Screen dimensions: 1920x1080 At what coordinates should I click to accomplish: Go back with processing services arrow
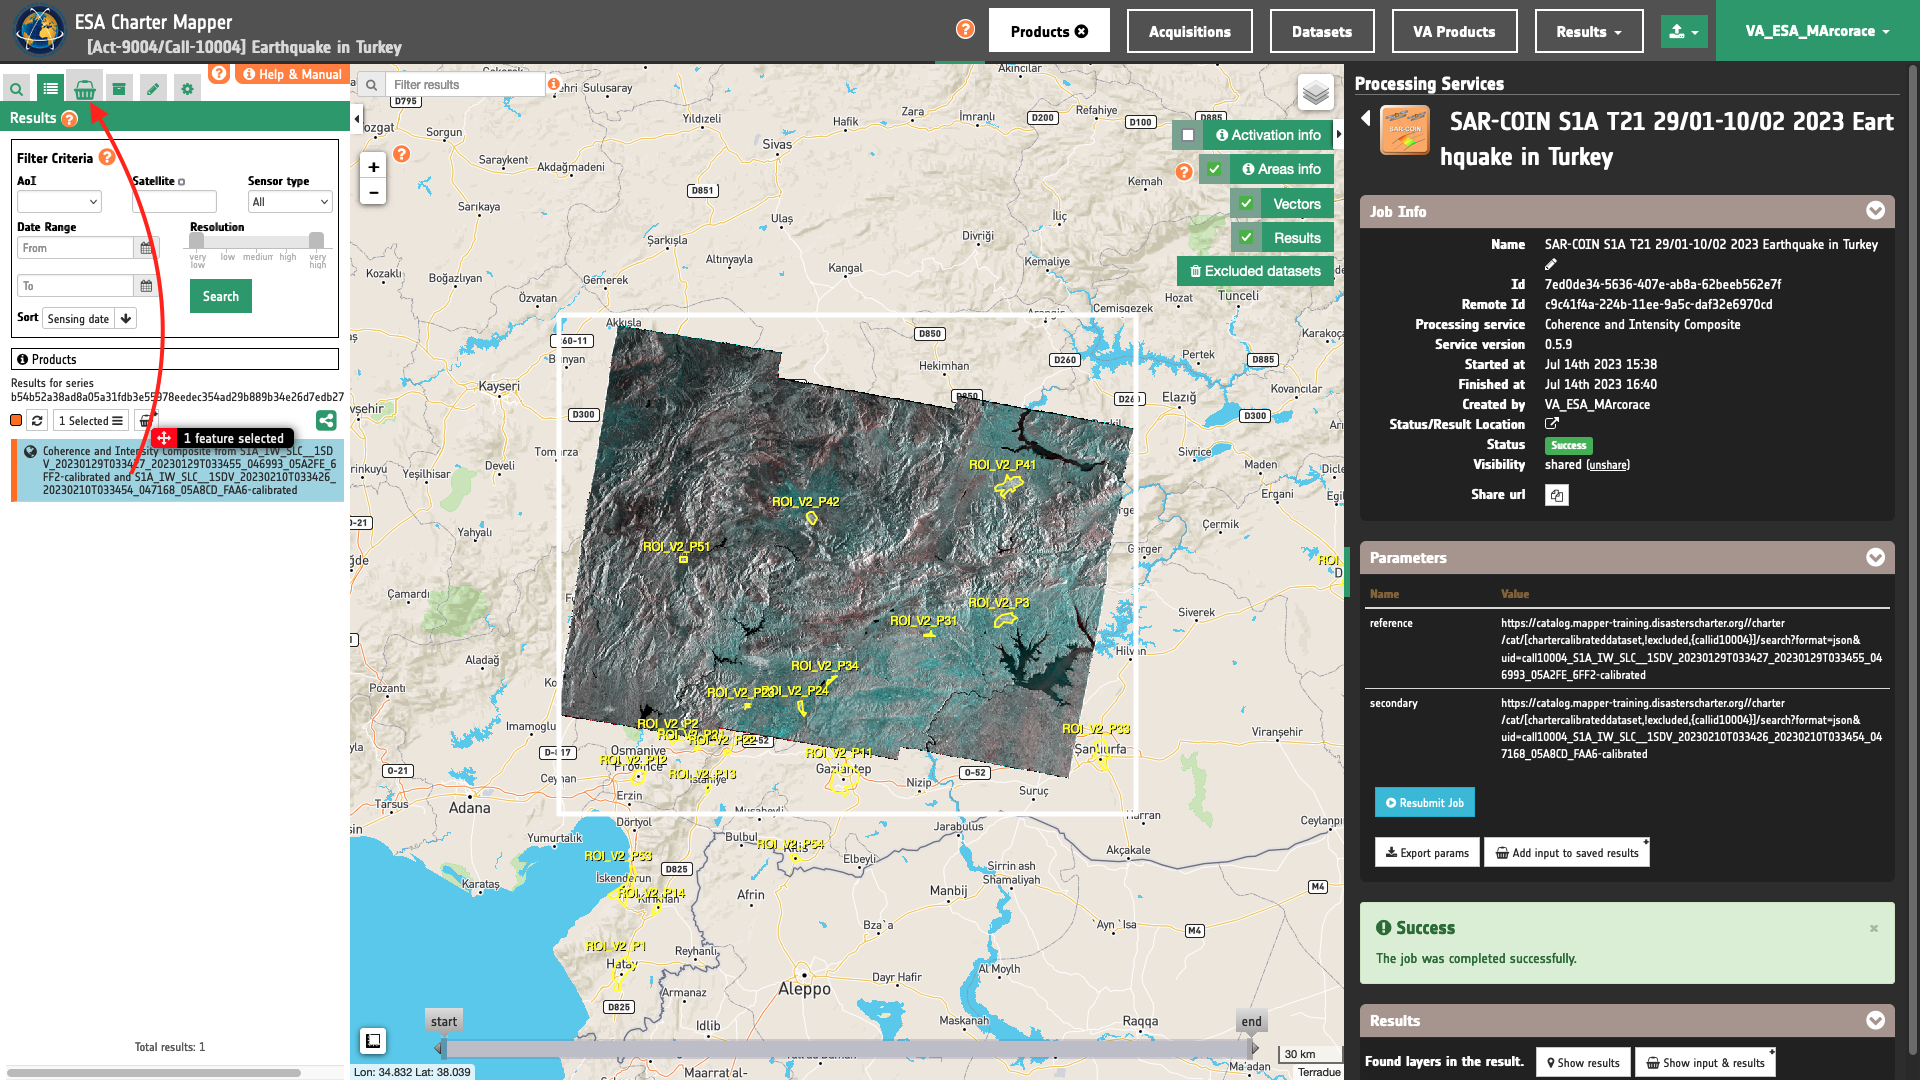pos(1366,119)
